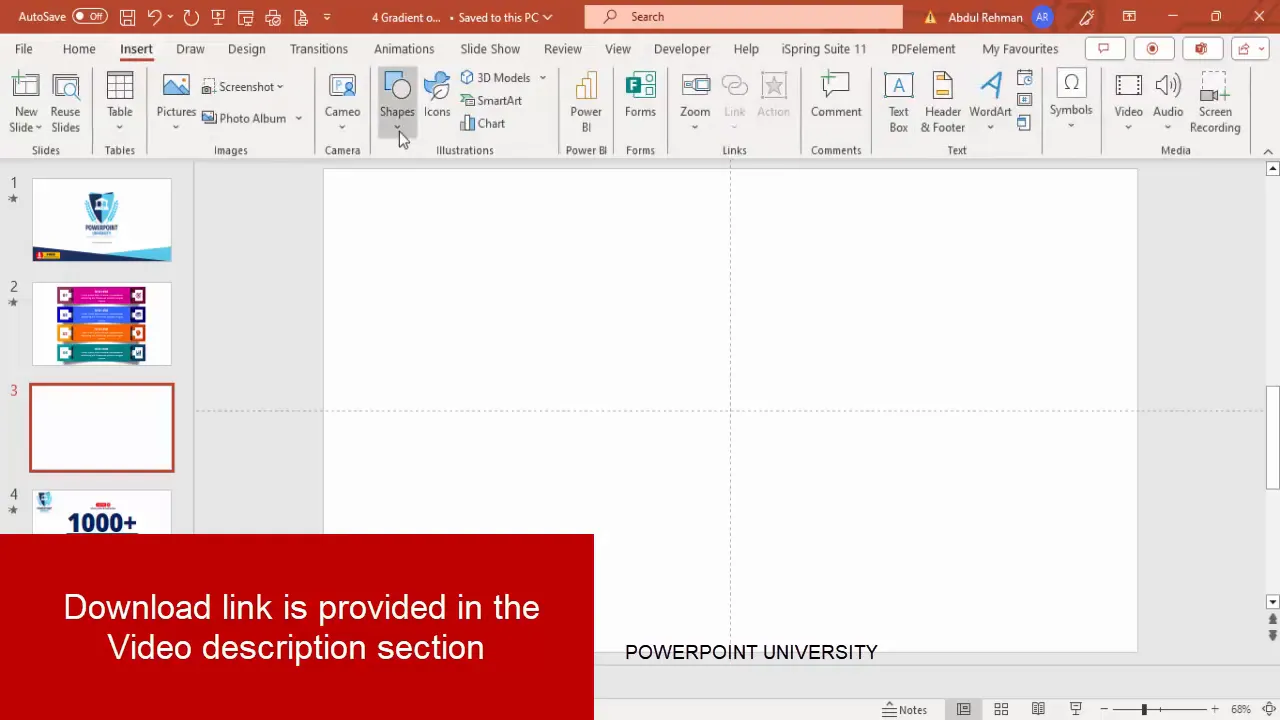Select slide 1 thumbnail
The width and height of the screenshot is (1280, 720).
click(102, 220)
